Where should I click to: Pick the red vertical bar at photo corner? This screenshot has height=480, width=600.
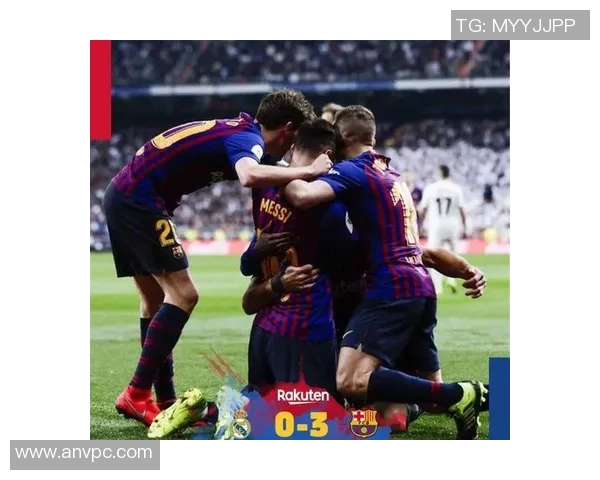(101, 90)
